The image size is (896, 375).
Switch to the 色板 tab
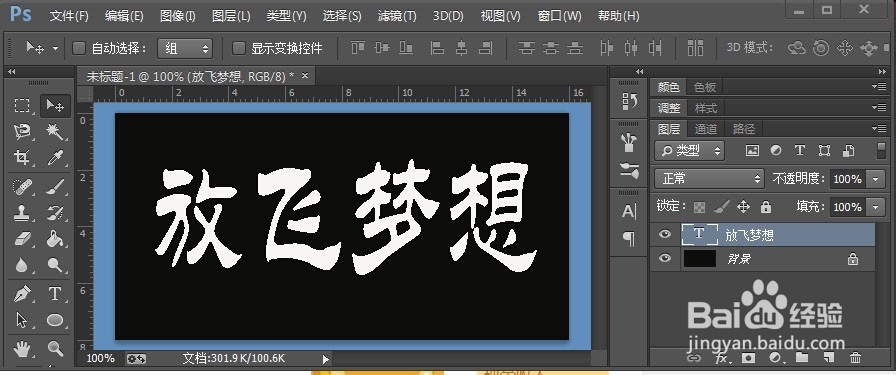(705, 87)
